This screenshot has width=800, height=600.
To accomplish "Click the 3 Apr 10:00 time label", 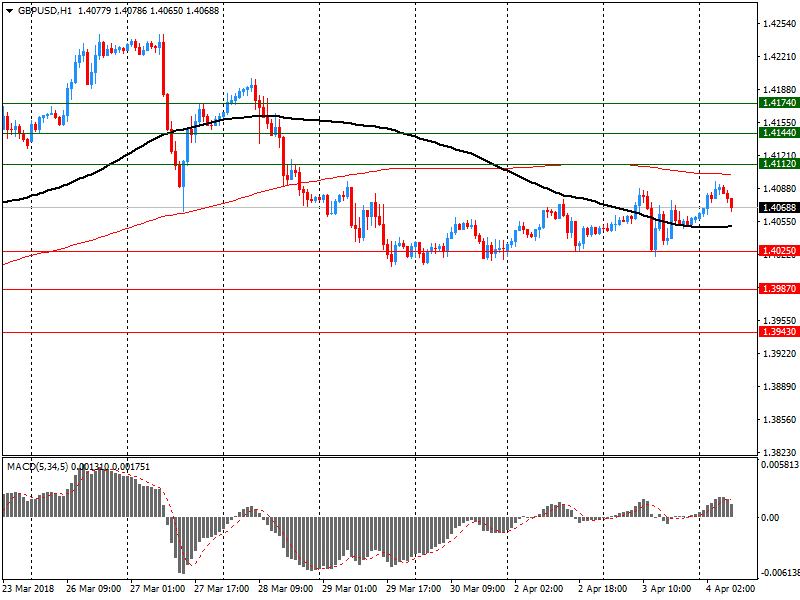I will click(669, 589).
